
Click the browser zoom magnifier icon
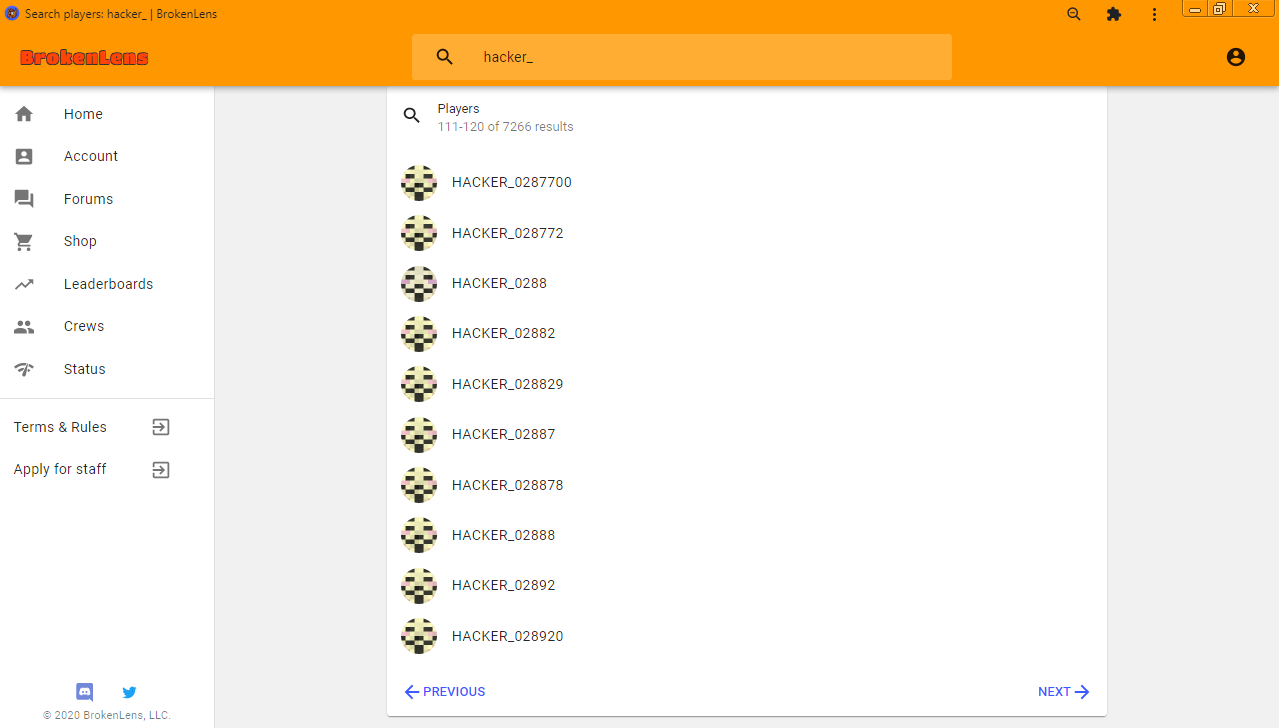tap(1074, 14)
